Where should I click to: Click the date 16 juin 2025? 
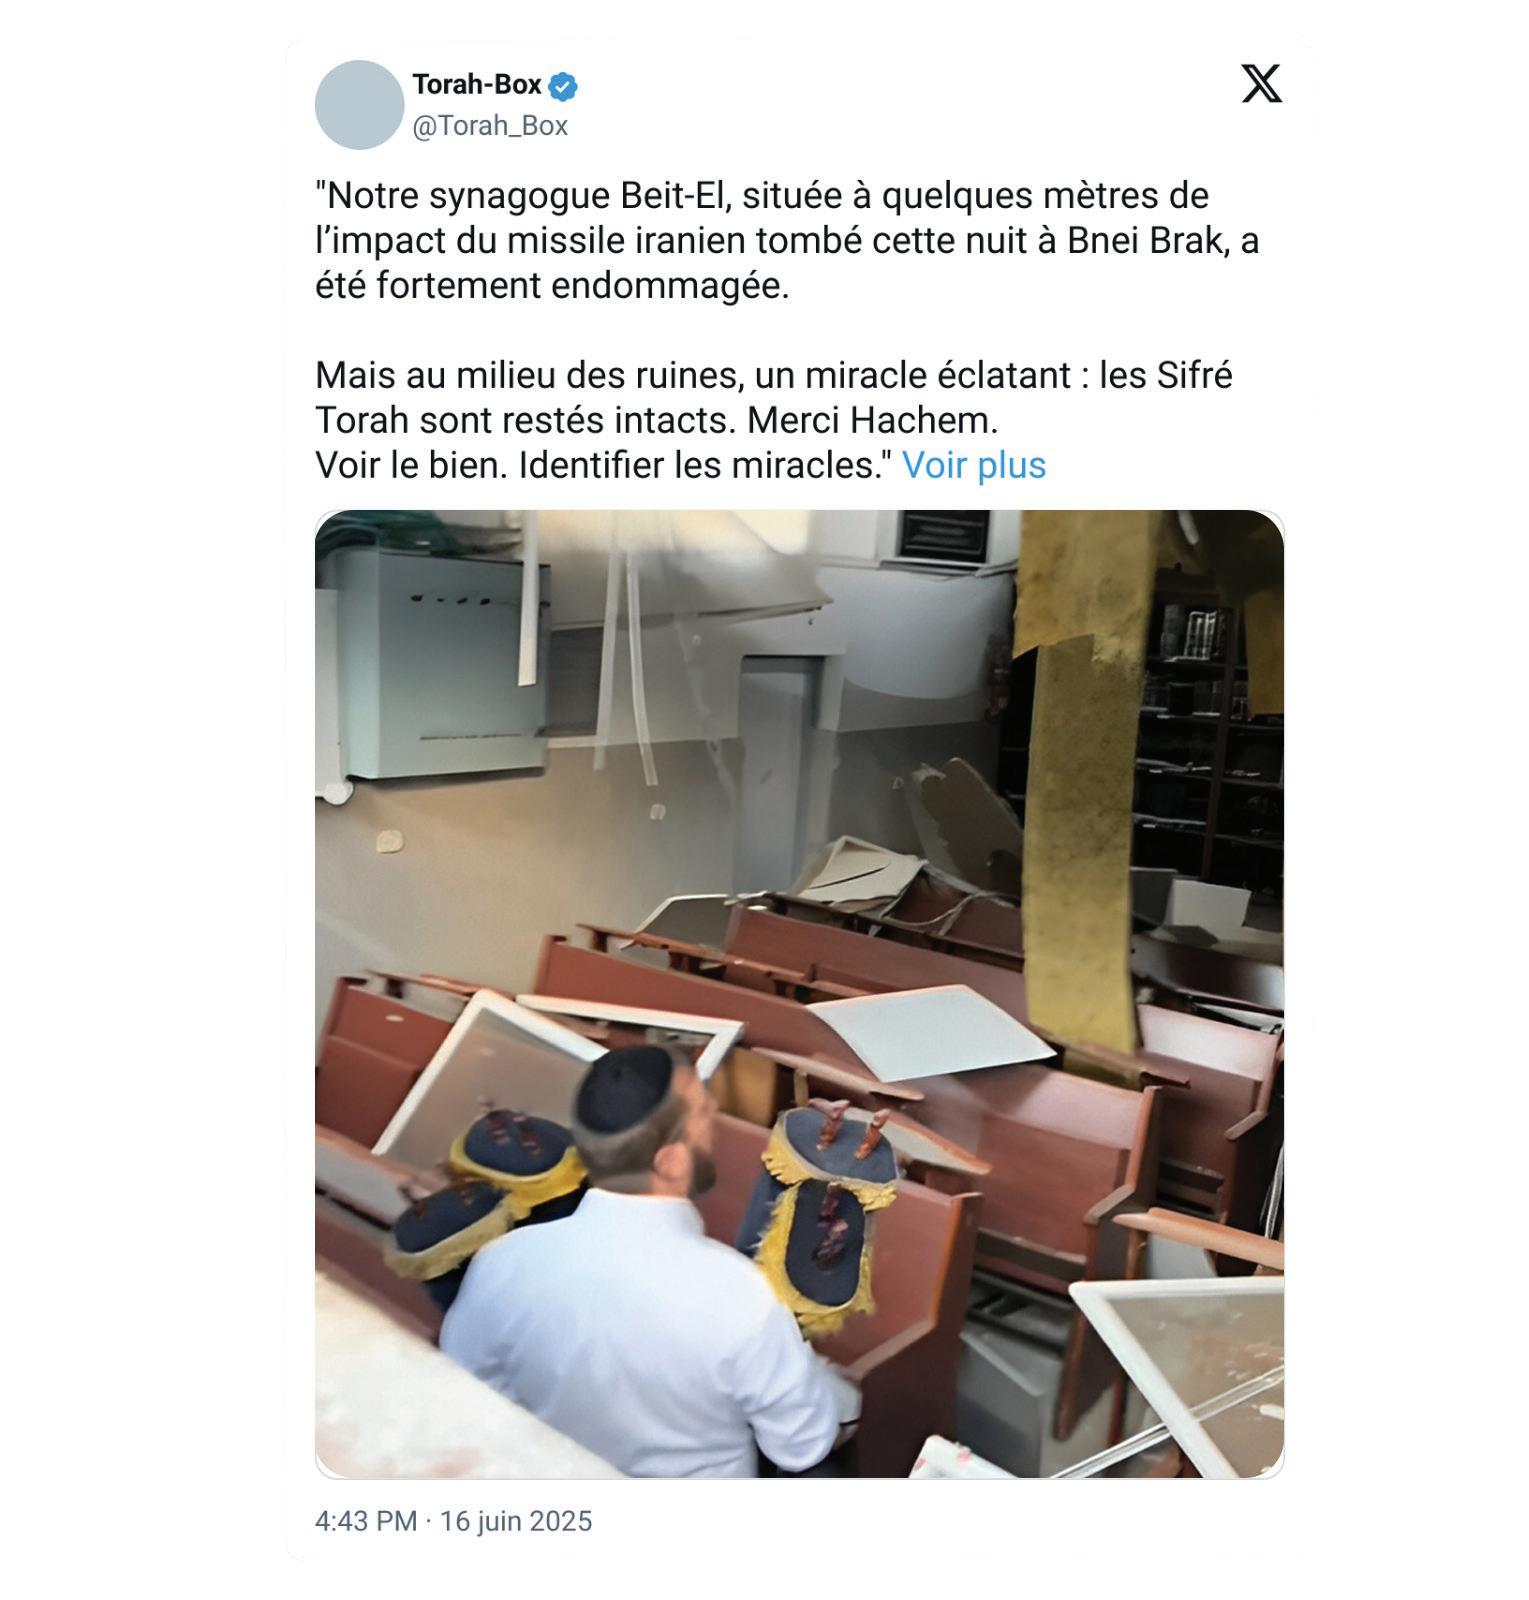pos(516,1521)
